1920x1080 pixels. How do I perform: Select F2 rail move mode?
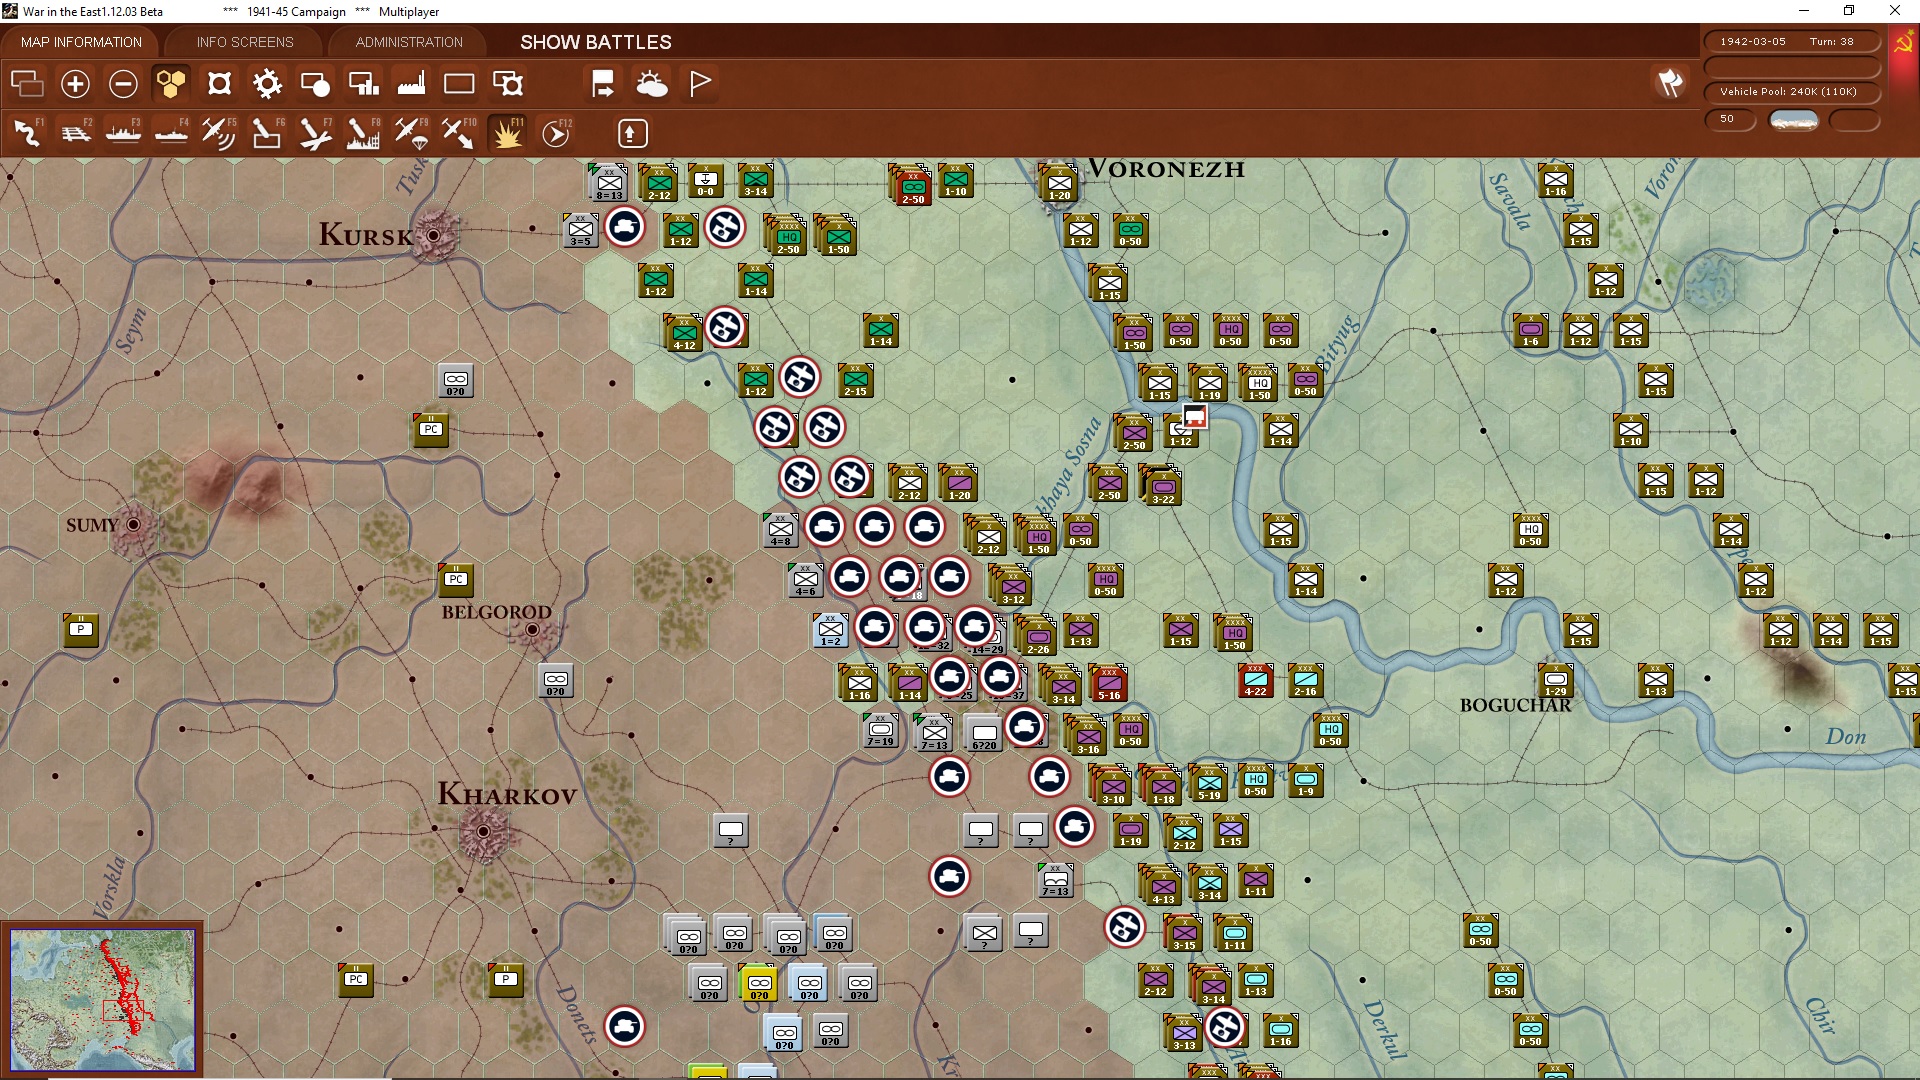coord(75,133)
